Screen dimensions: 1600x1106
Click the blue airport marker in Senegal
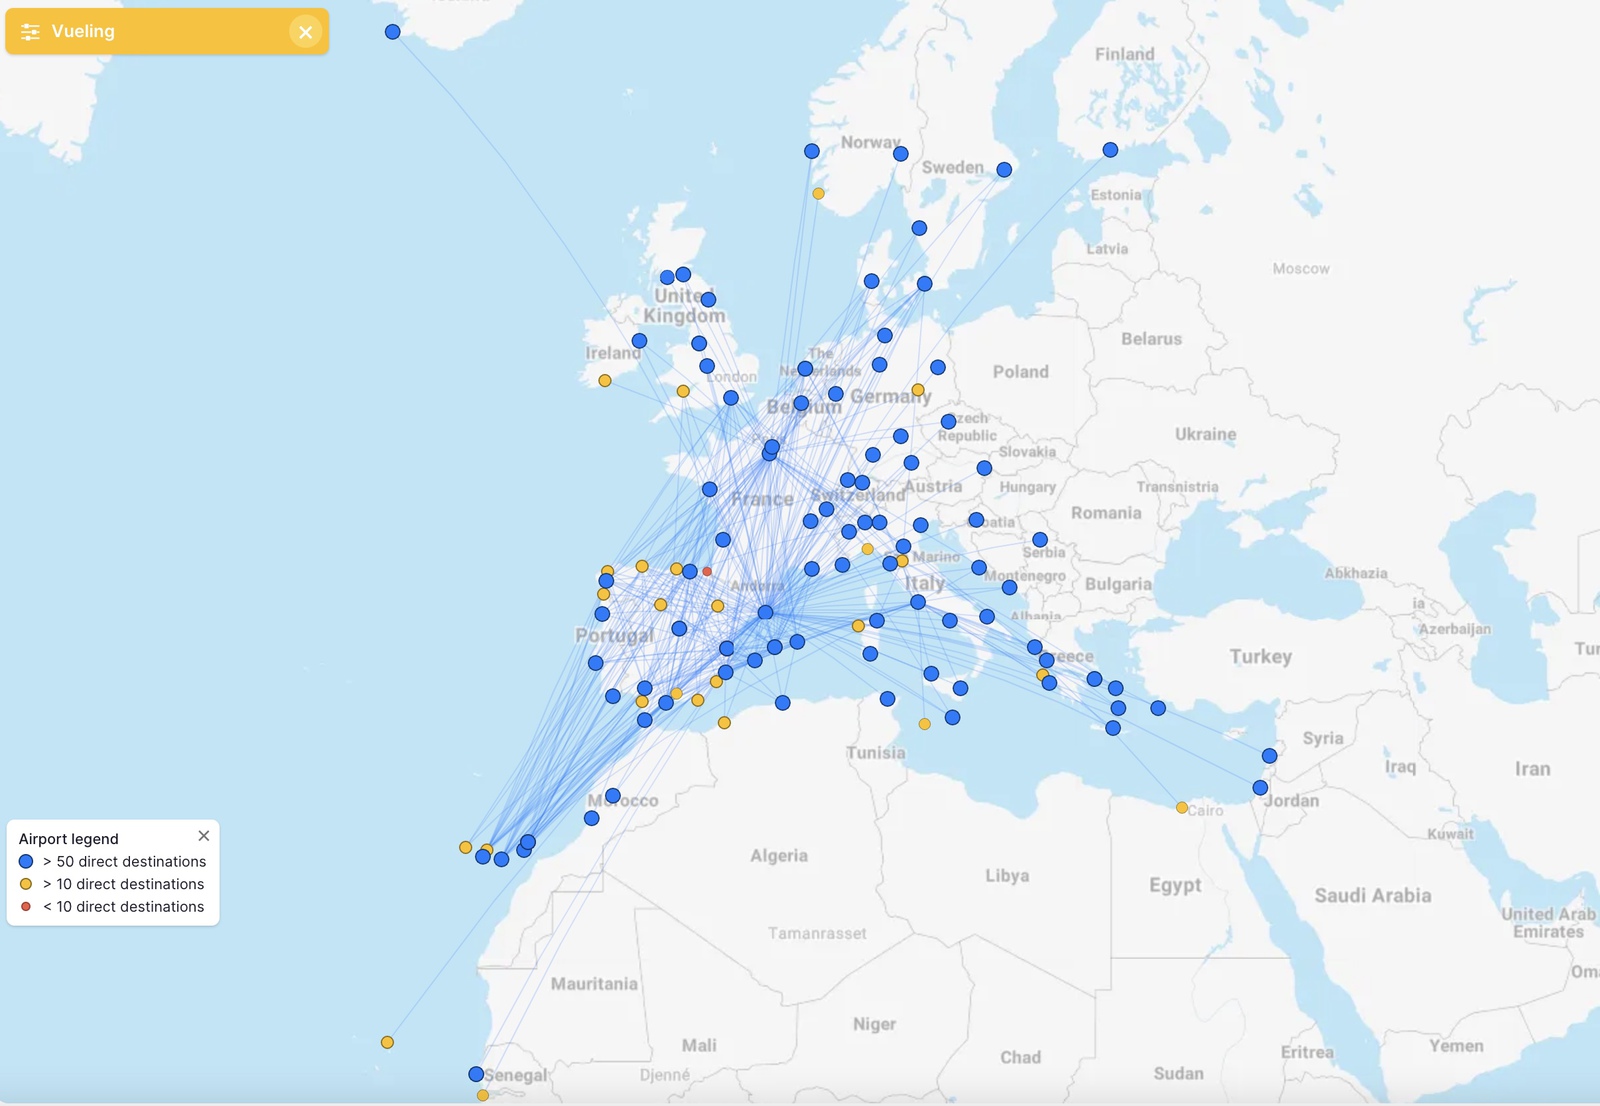pyautogui.click(x=476, y=1074)
